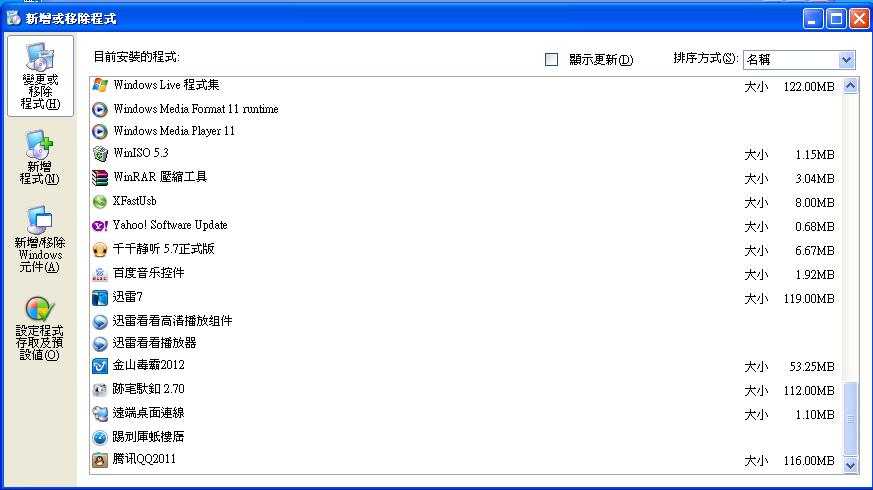
Task: Click the 迅雷看看播放器 icon
Action: (x=100, y=344)
